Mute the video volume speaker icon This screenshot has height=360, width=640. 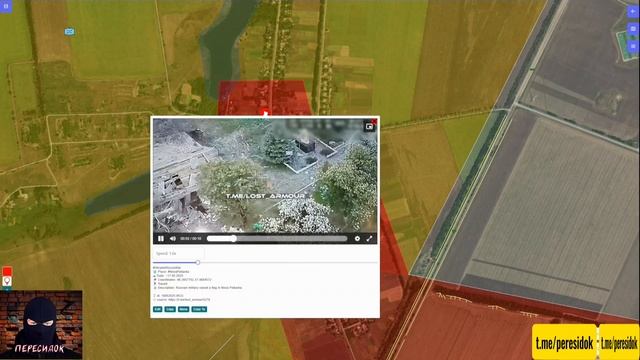(x=173, y=238)
